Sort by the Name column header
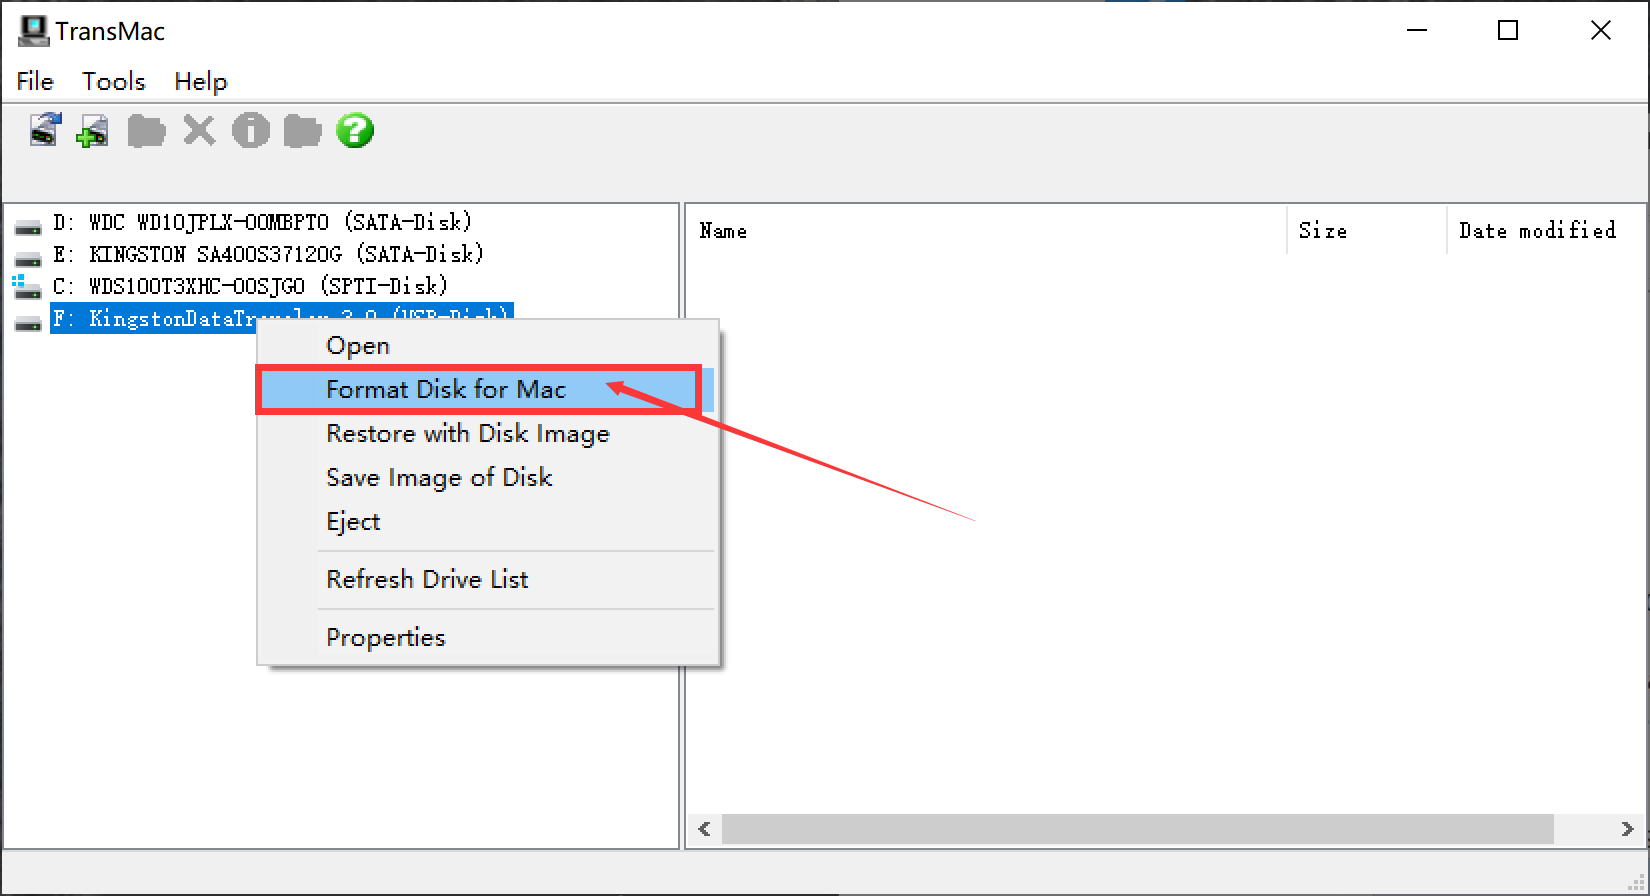The height and width of the screenshot is (896, 1650). 987,231
